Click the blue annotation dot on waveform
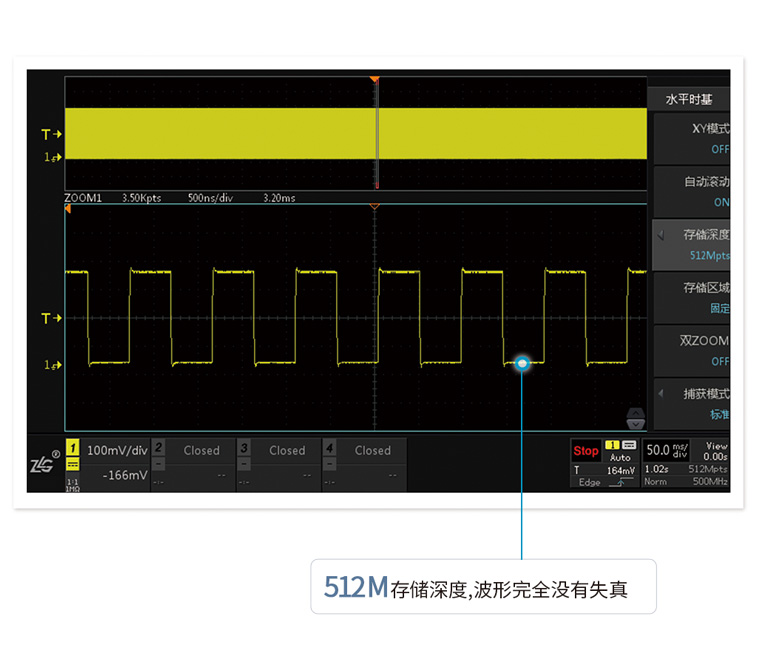 point(522,364)
